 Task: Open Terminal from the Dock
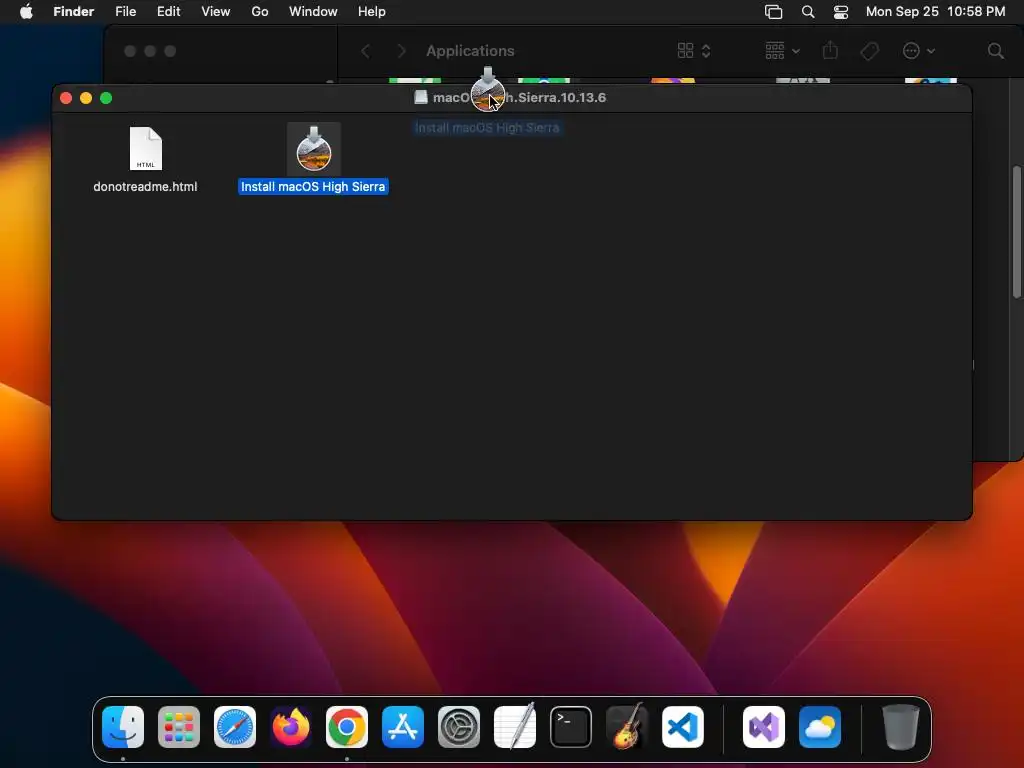click(571, 727)
